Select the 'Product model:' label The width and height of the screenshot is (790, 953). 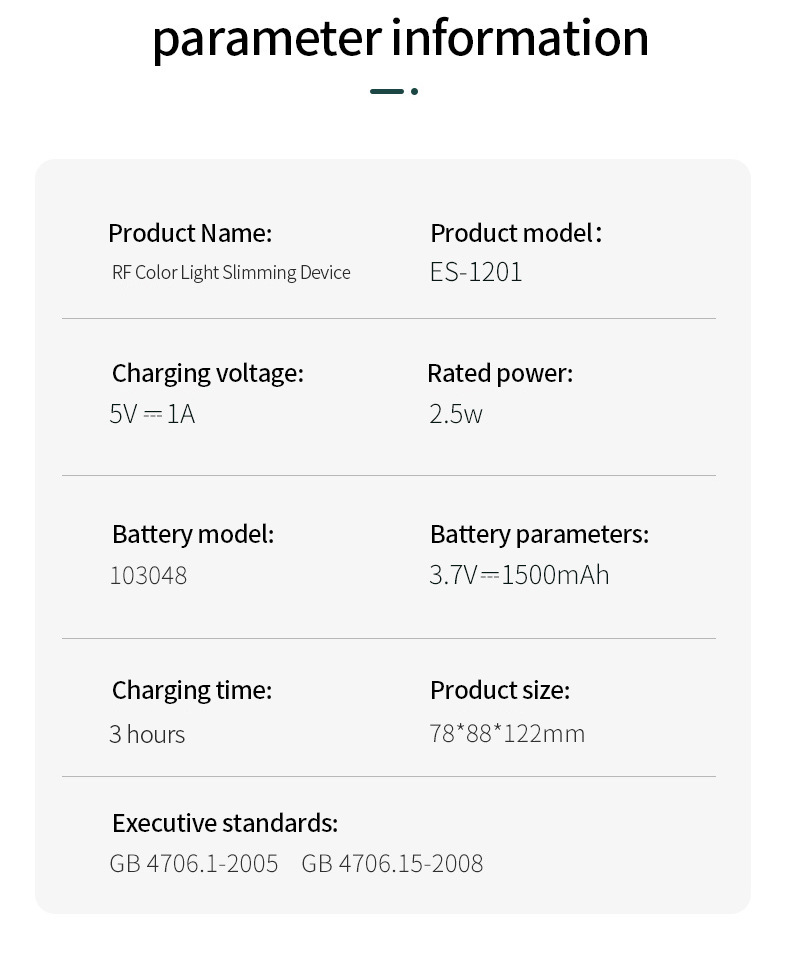tap(516, 233)
